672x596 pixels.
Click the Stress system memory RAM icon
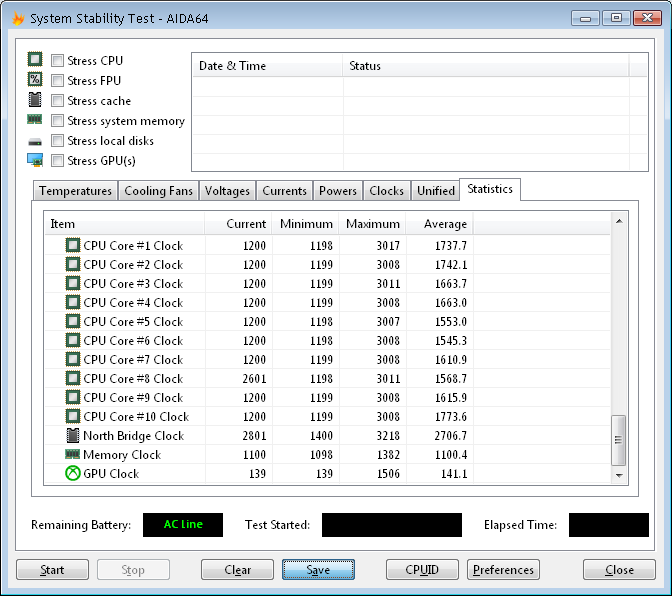pos(35,119)
